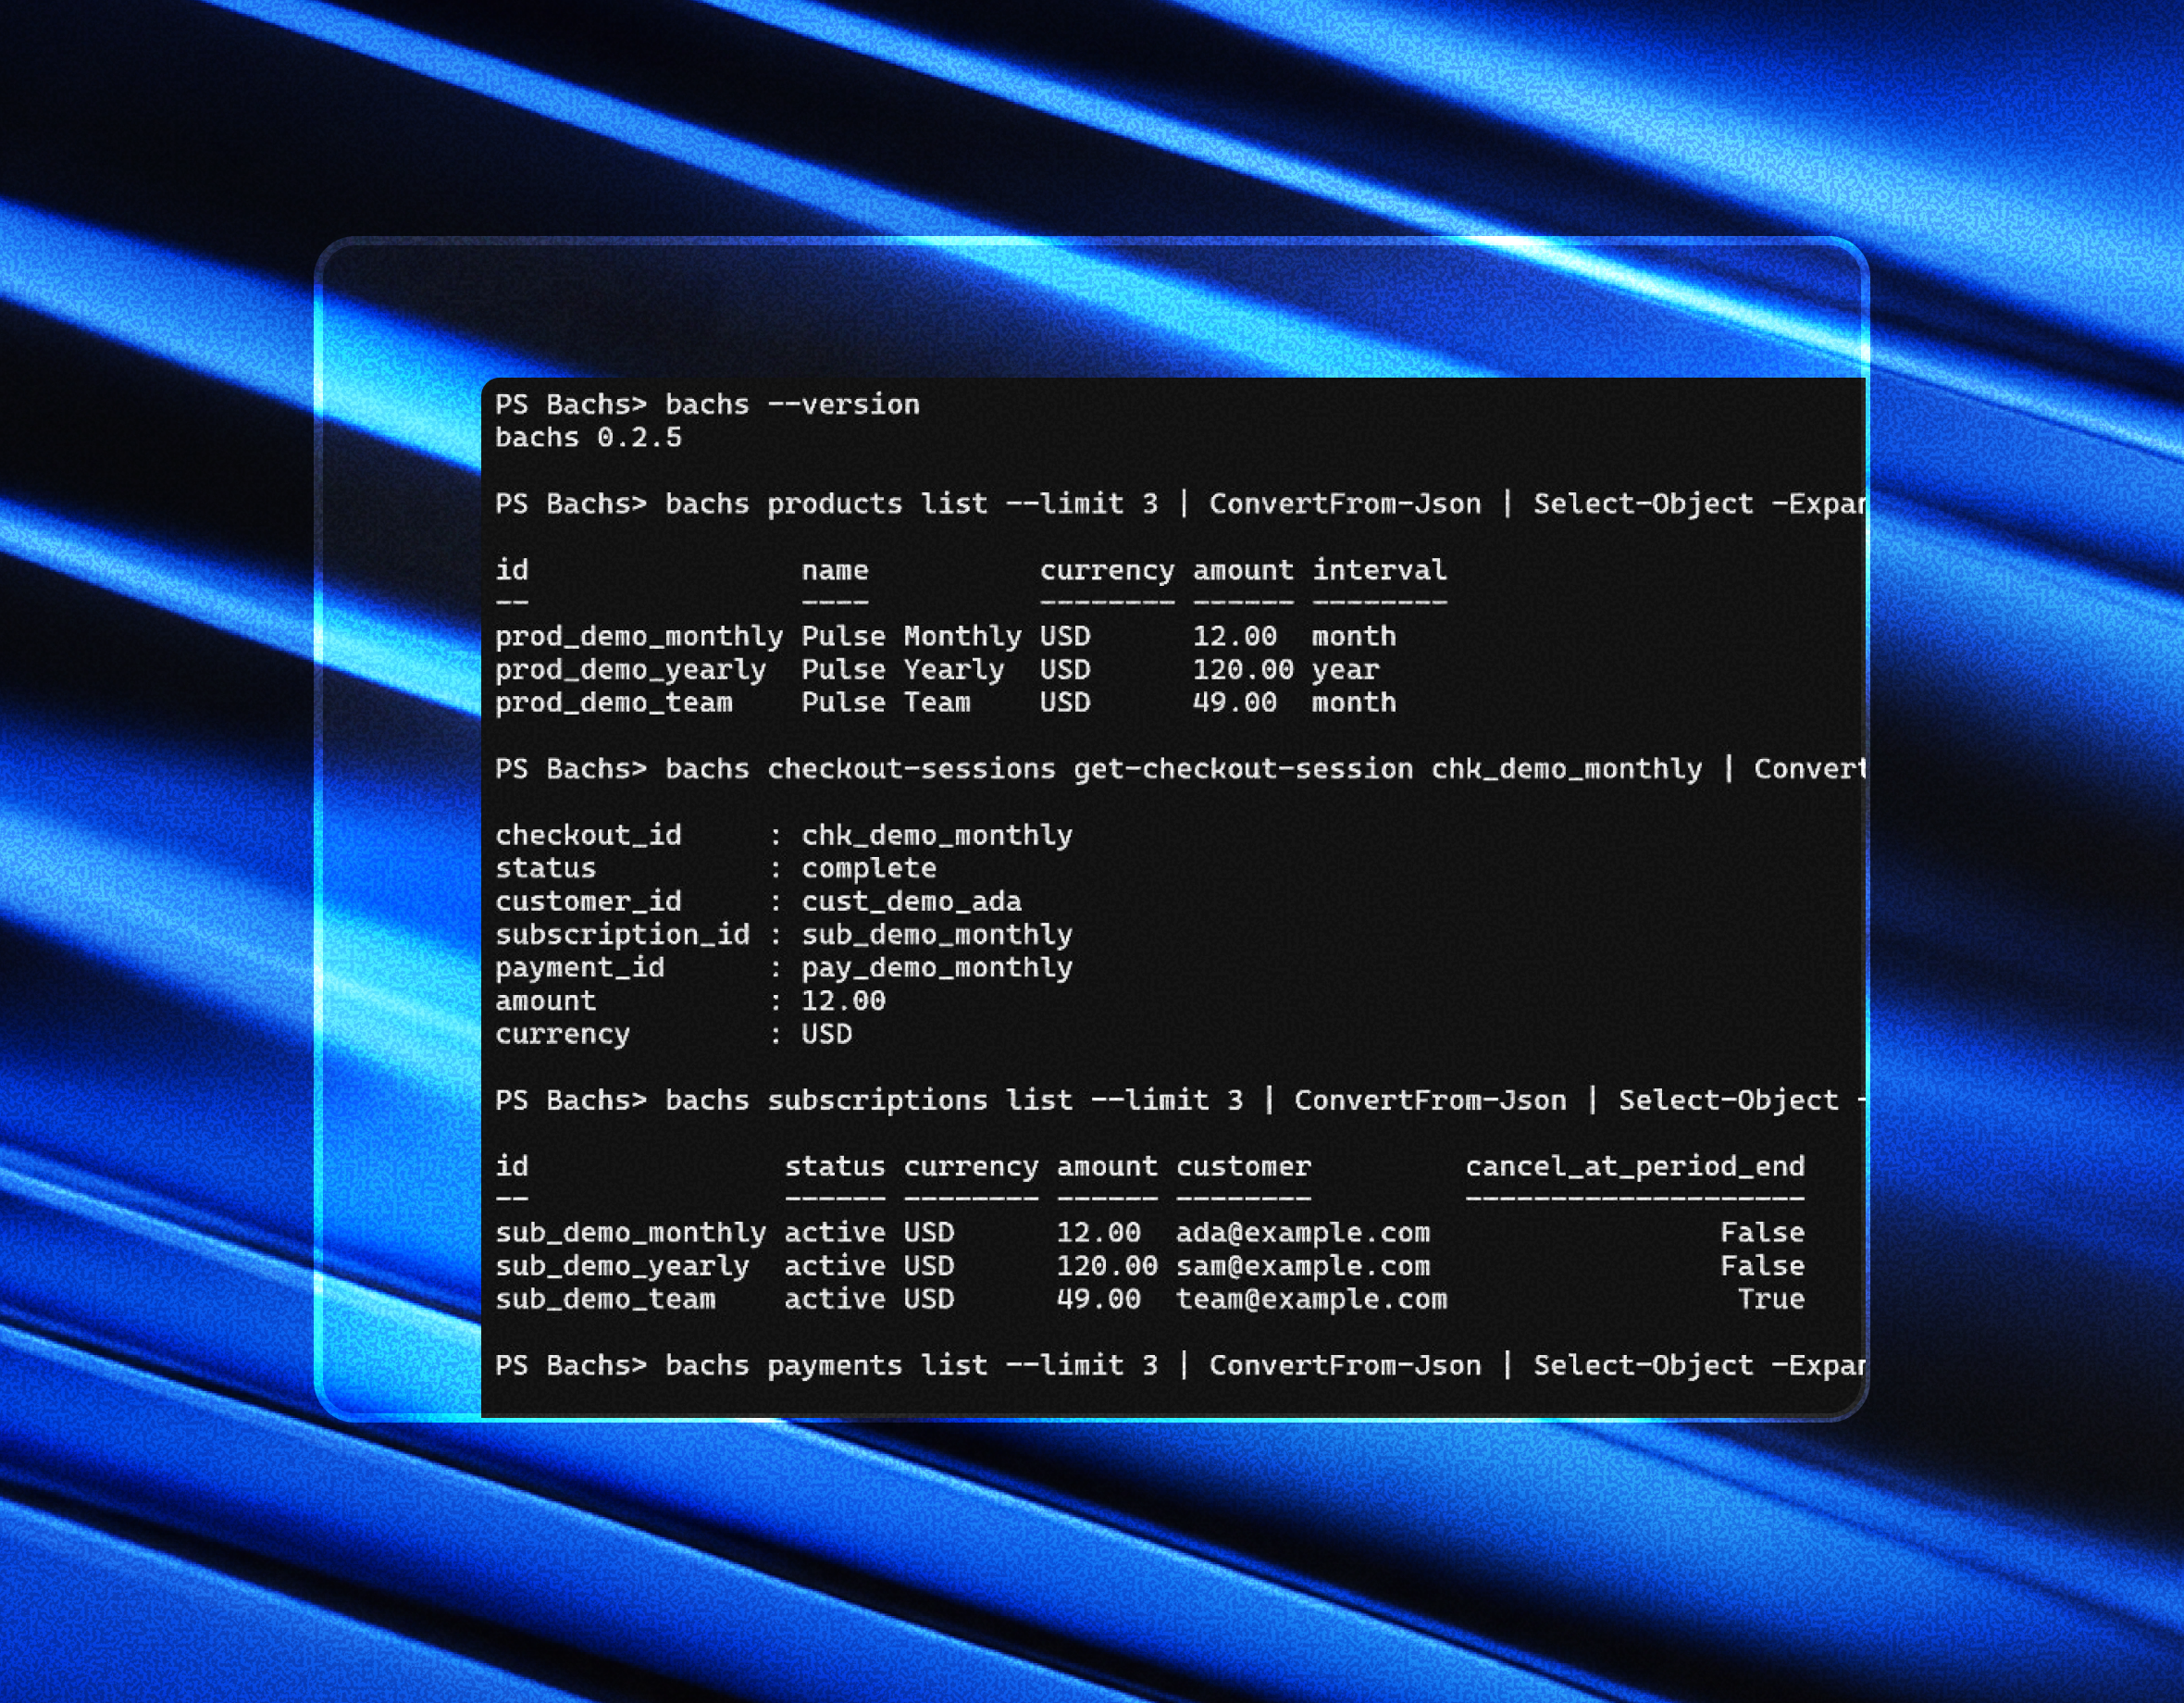The image size is (2184, 1703).
Task: Click 'ada@example.com' customer email
Action: [x=1302, y=1233]
